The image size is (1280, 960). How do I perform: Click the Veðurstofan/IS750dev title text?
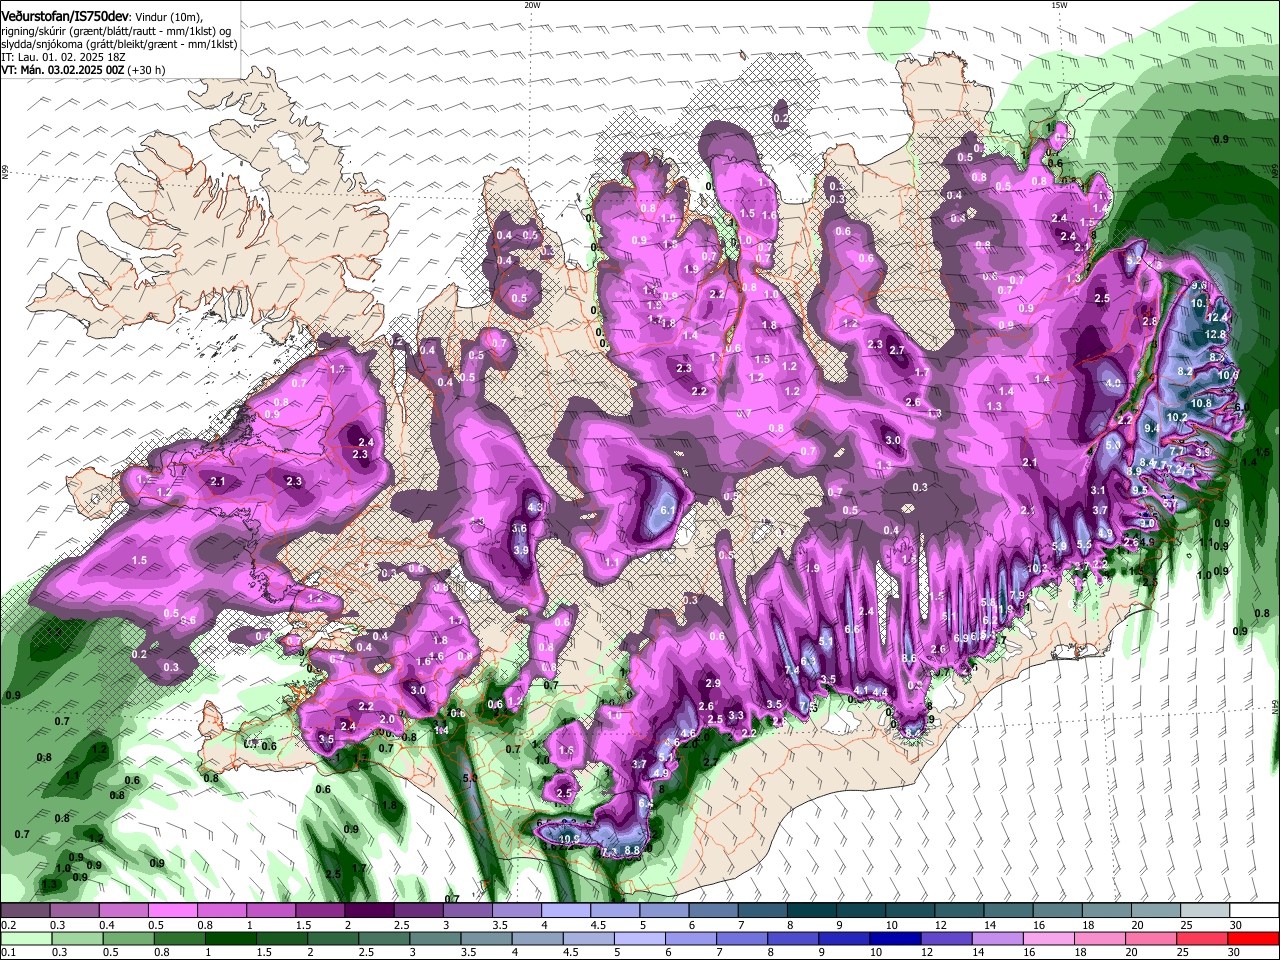[65, 15]
